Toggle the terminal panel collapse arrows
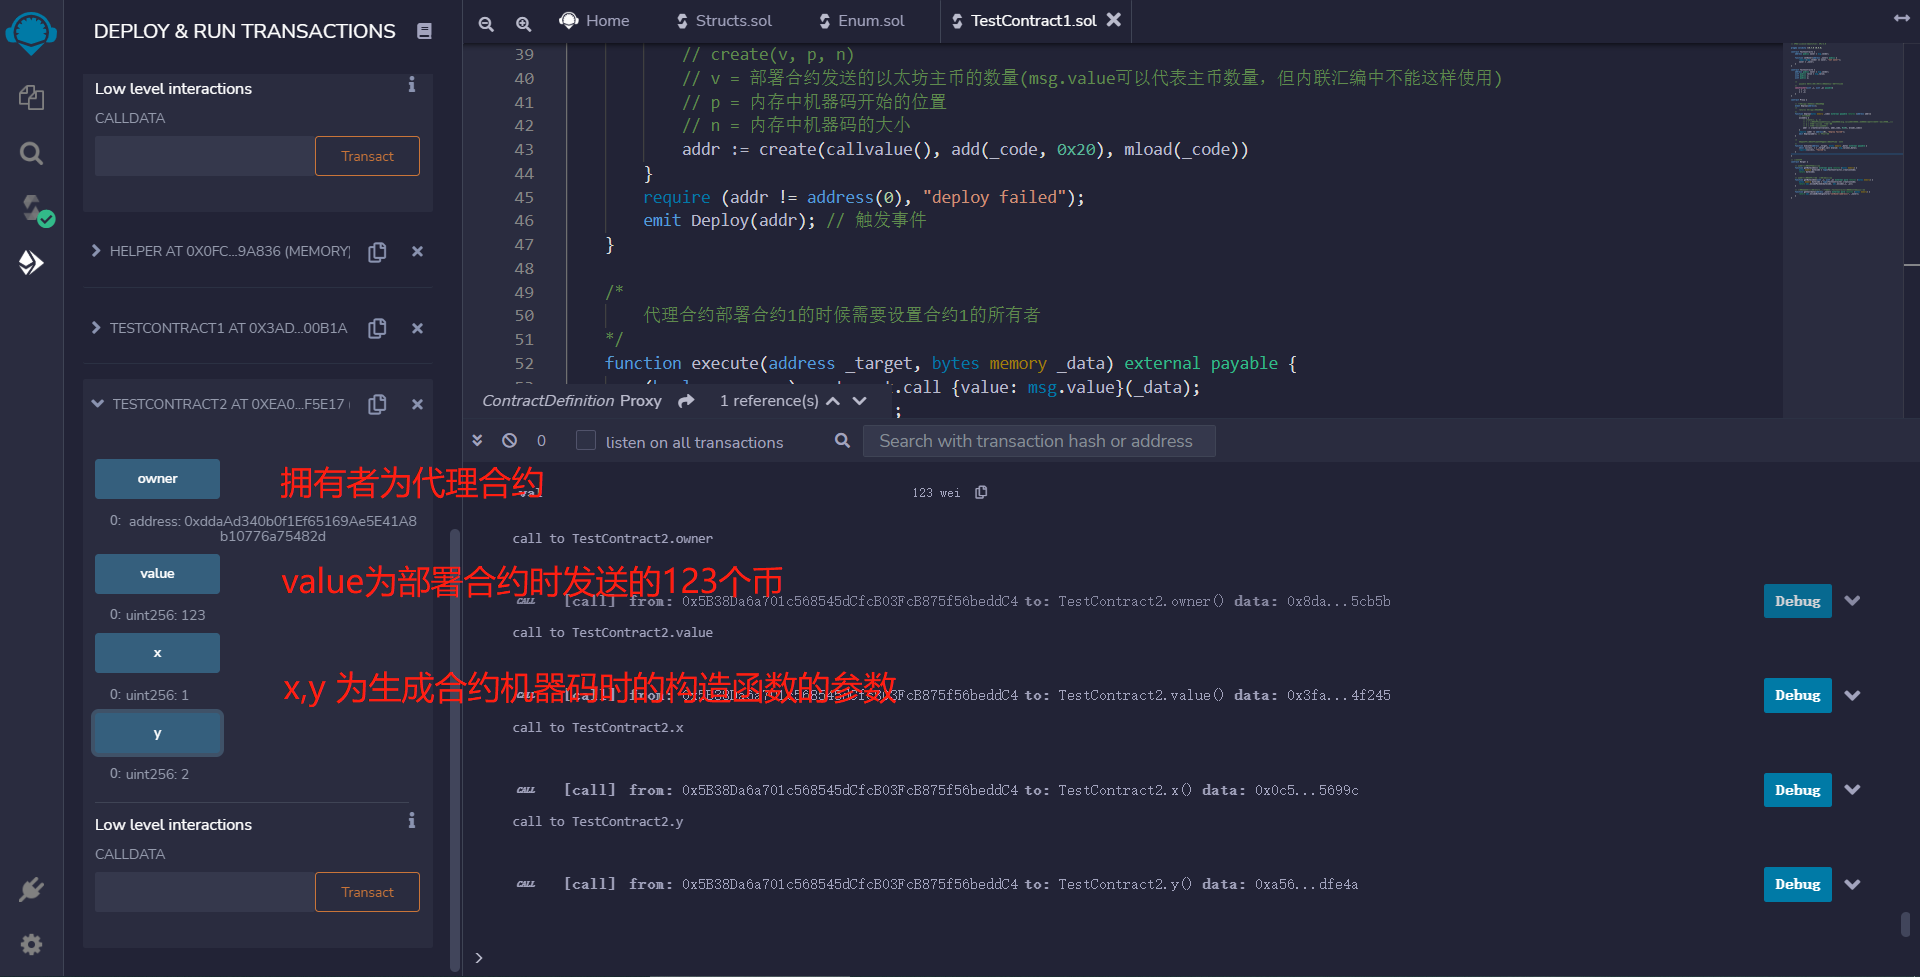Viewport: 1920px width, 977px height. click(478, 440)
